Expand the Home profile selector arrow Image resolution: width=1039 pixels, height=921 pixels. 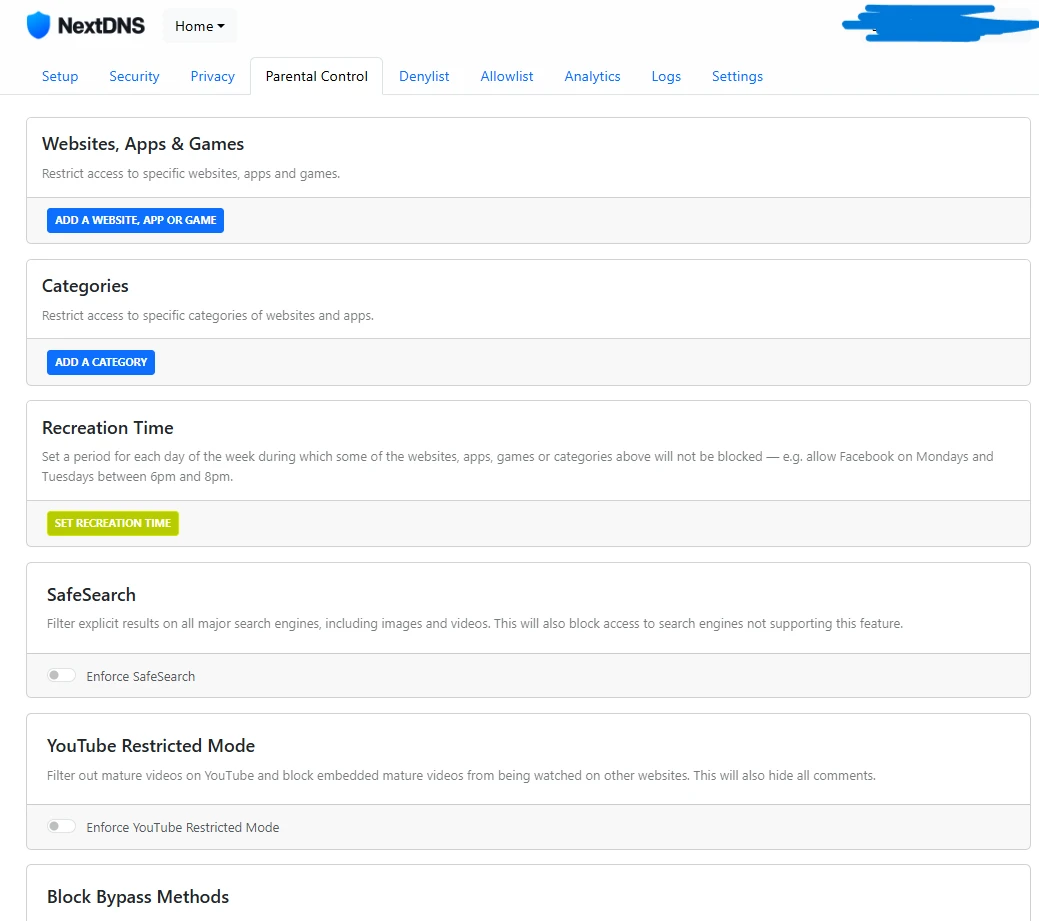coord(222,26)
